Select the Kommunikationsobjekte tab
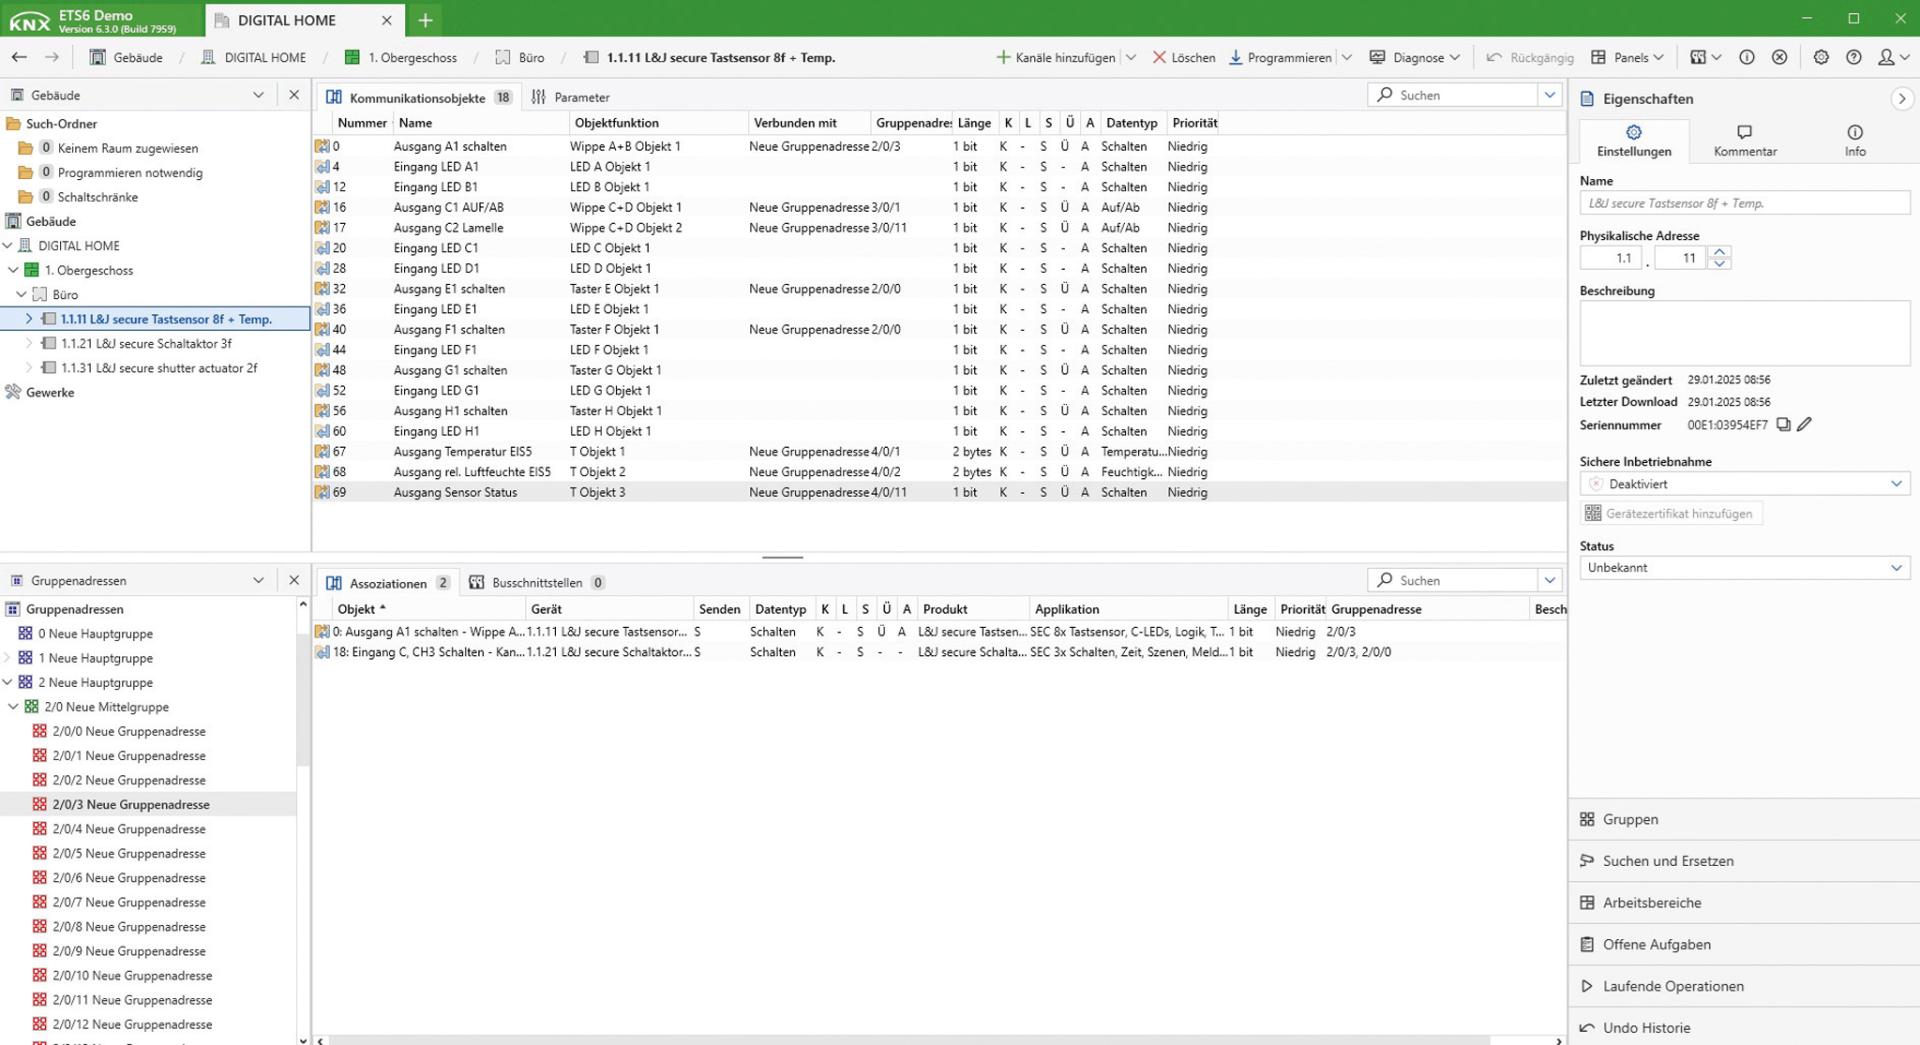Image resolution: width=1920 pixels, height=1045 pixels. pos(418,97)
